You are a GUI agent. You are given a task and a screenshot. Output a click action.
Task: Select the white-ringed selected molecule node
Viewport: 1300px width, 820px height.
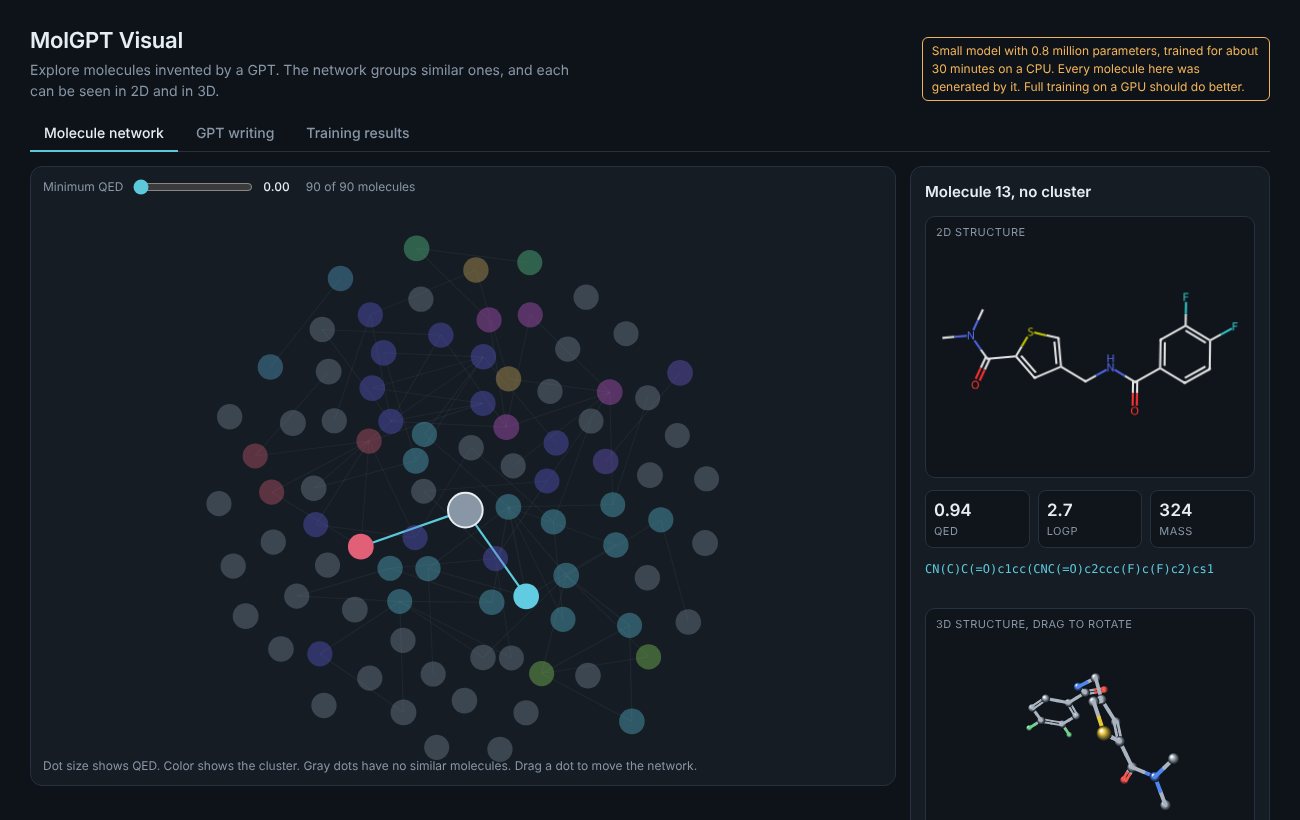pyautogui.click(x=465, y=510)
